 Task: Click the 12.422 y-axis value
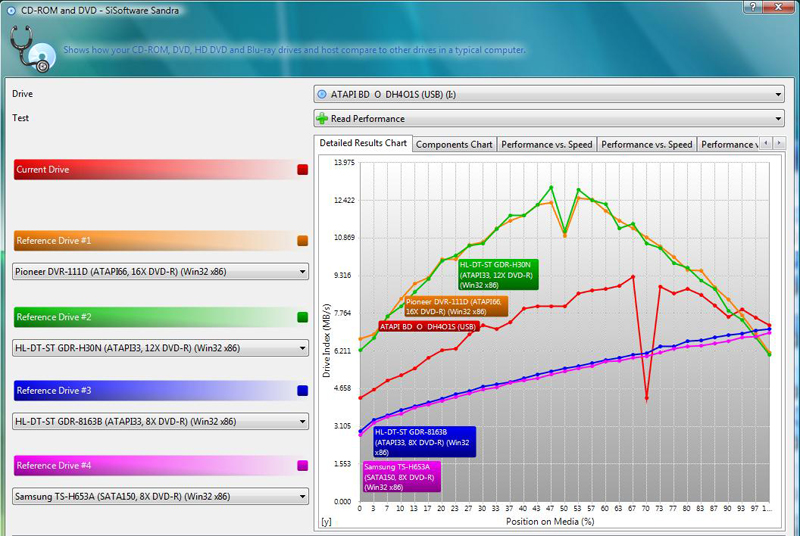tap(344, 200)
